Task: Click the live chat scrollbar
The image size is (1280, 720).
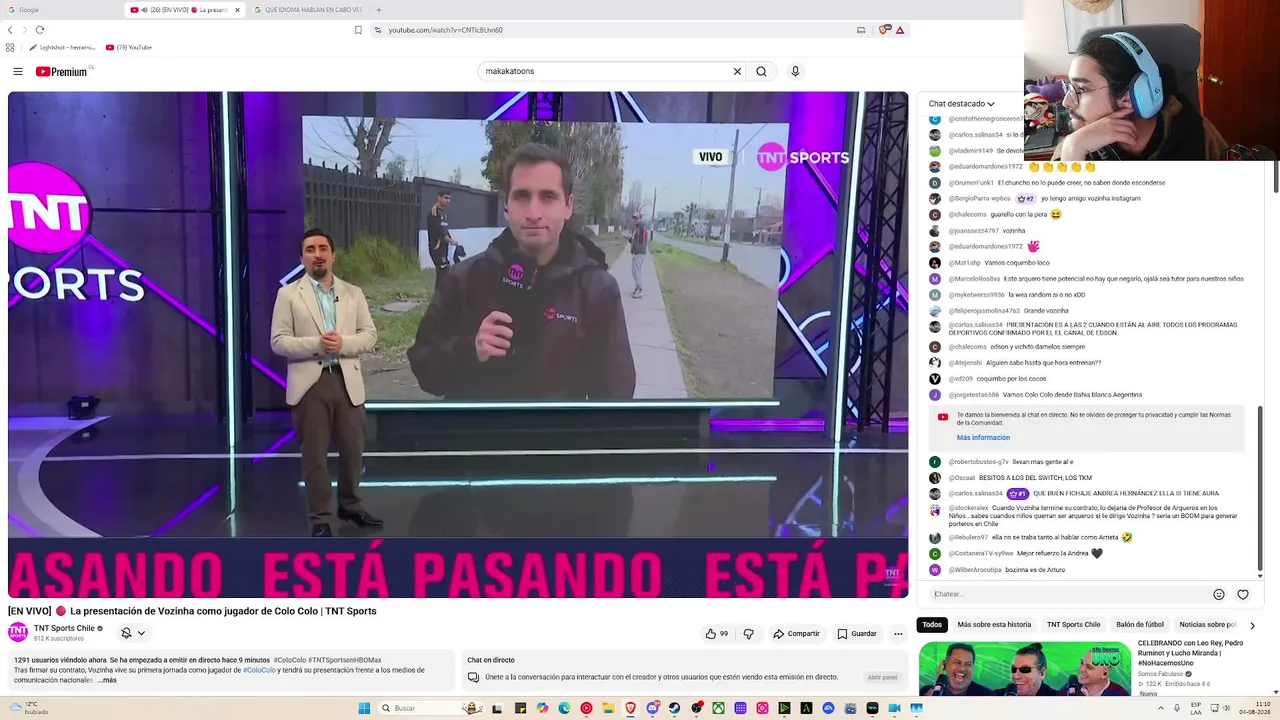Action: (1260, 488)
